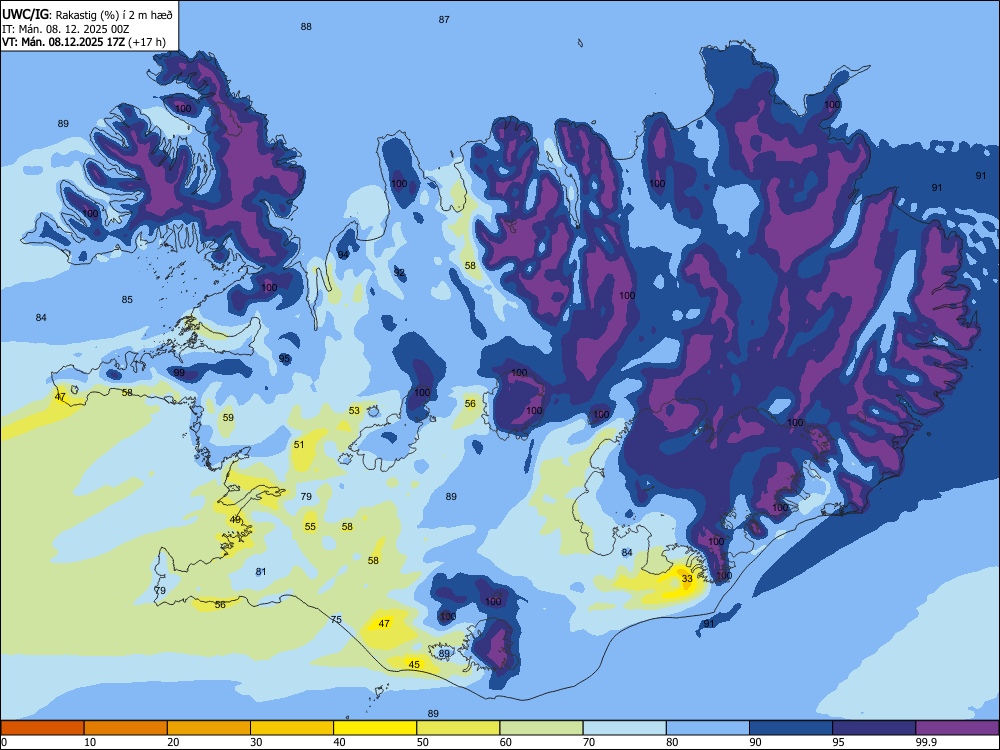Click the humidity value 33 on the map

click(687, 579)
